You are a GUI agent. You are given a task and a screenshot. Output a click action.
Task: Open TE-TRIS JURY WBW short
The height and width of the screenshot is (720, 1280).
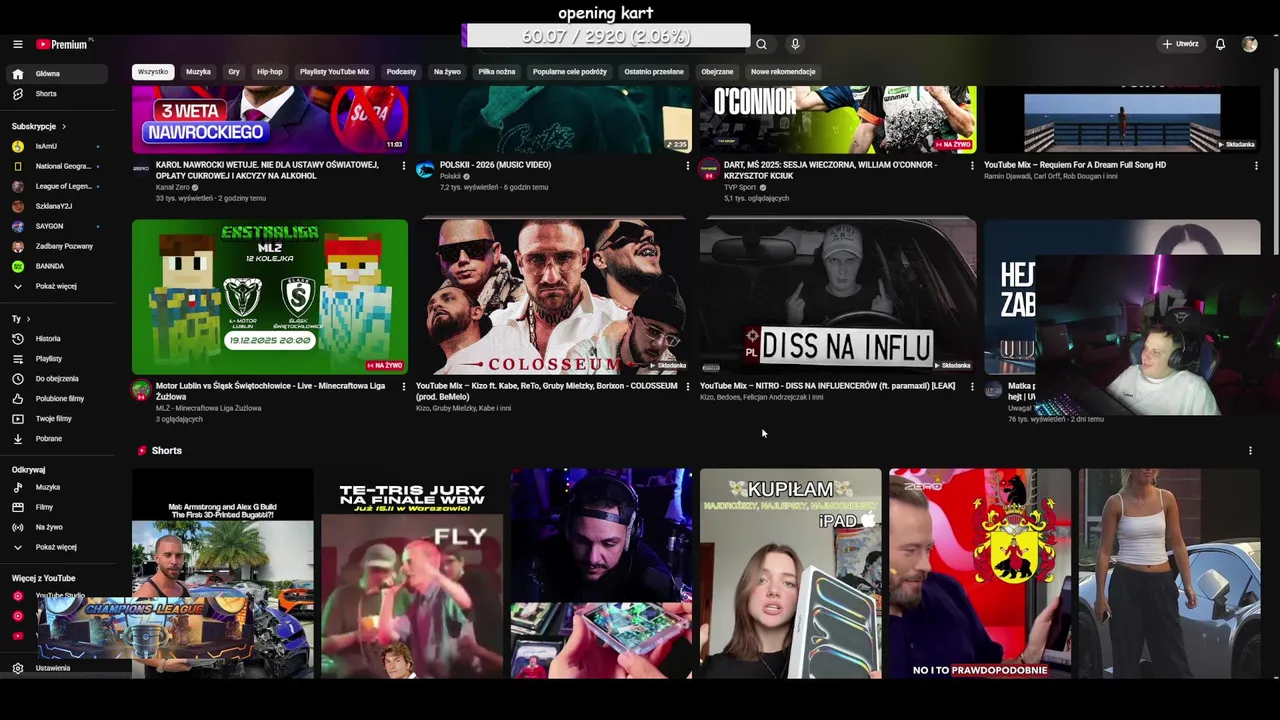pos(412,574)
